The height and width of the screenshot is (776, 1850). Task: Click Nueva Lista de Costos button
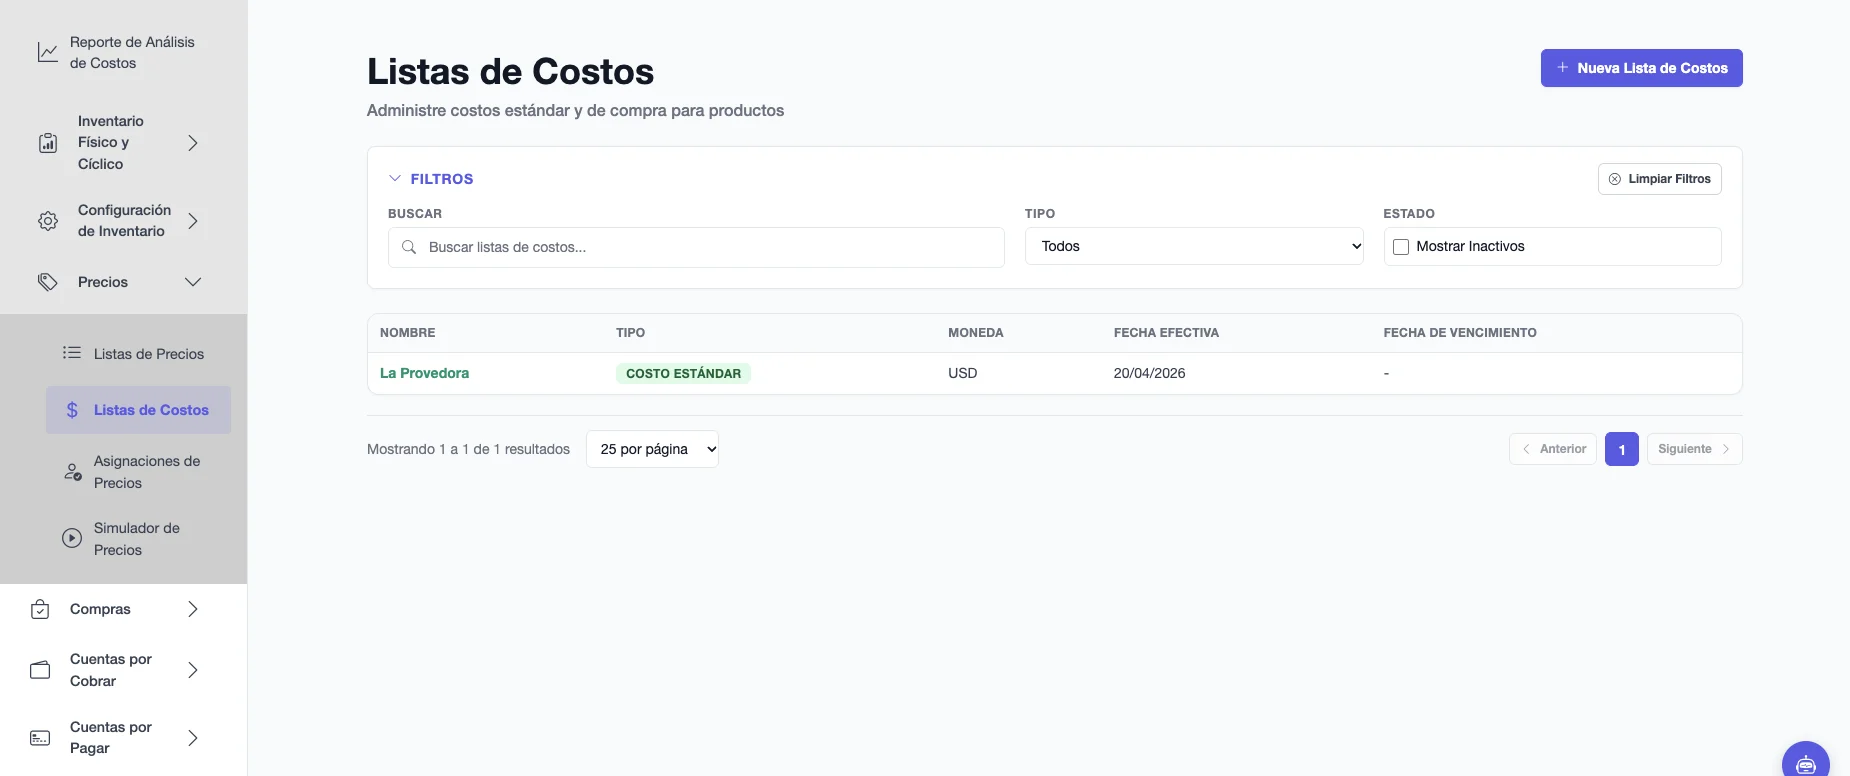coord(1642,68)
